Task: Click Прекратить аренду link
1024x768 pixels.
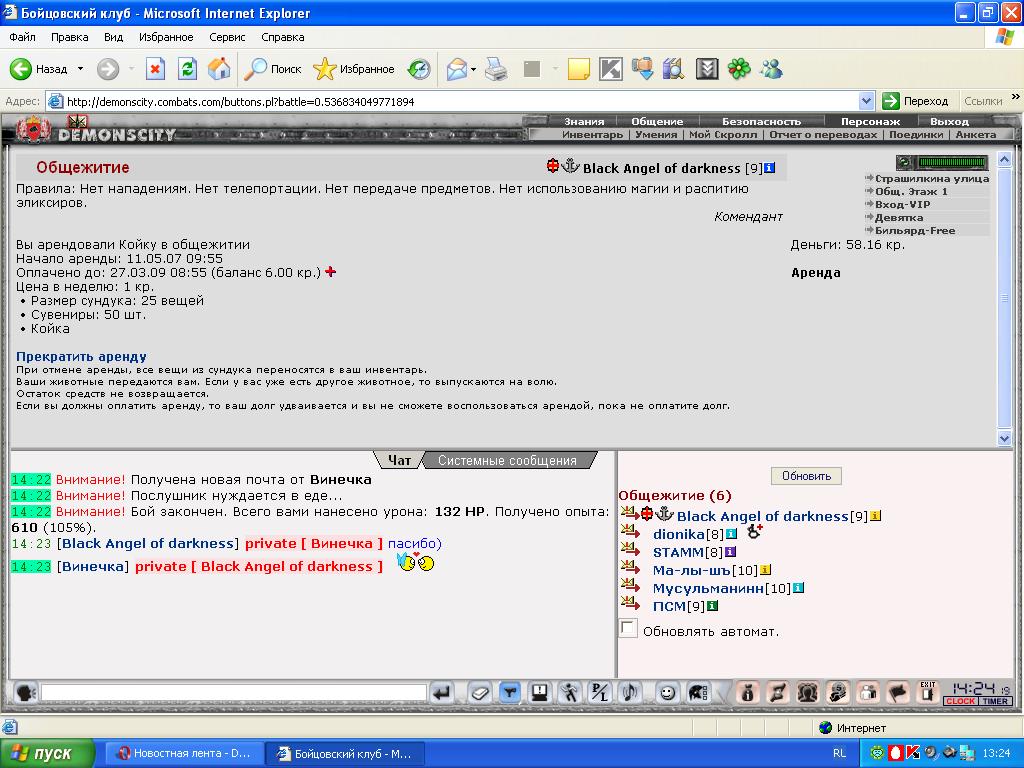Action: click(x=81, y=357)
